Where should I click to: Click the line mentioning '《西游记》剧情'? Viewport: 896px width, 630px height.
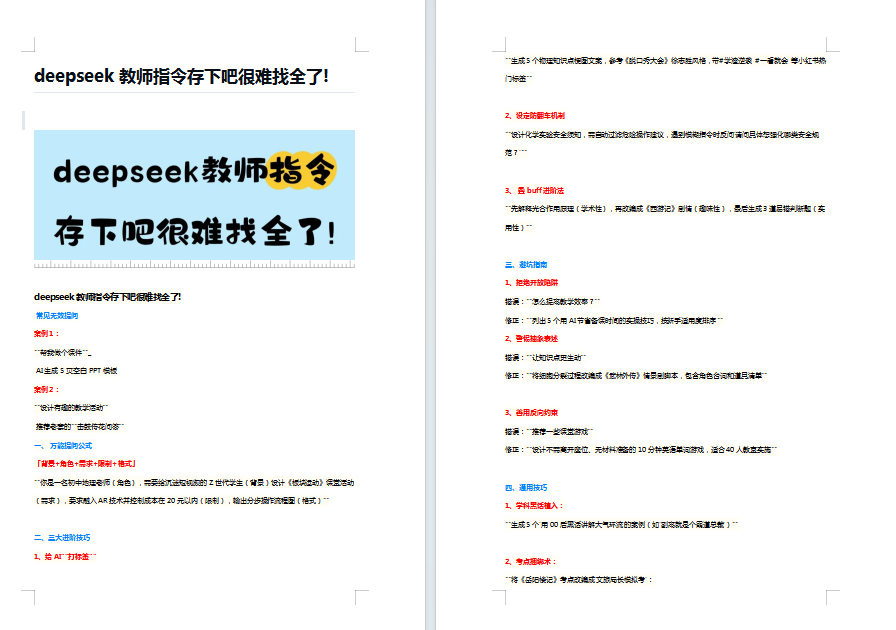(665, 209)
